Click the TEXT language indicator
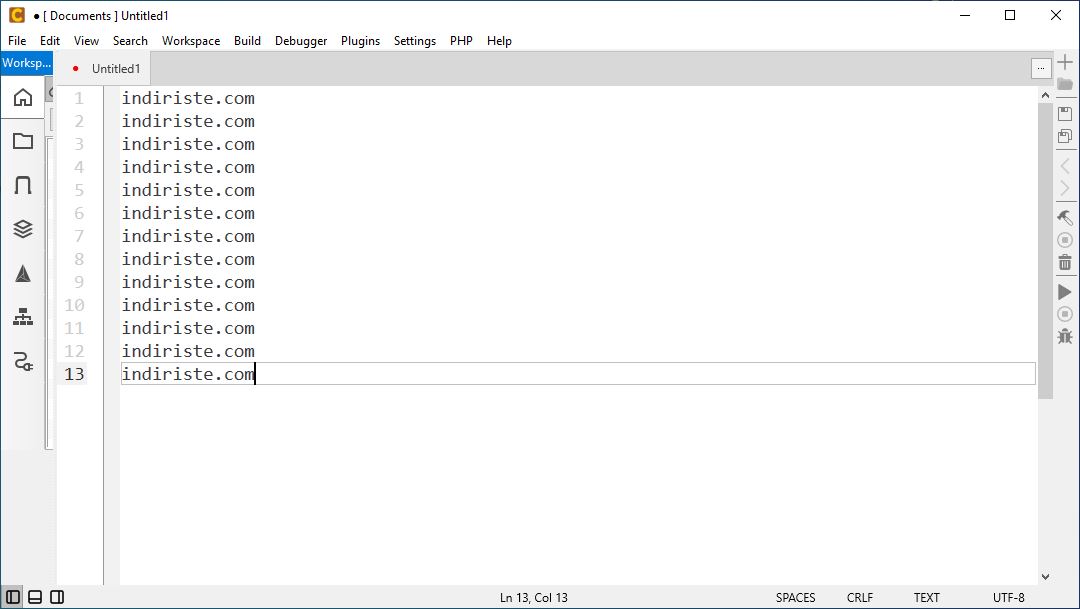This screenshot has height=609, width=1080. coord(926,597)
